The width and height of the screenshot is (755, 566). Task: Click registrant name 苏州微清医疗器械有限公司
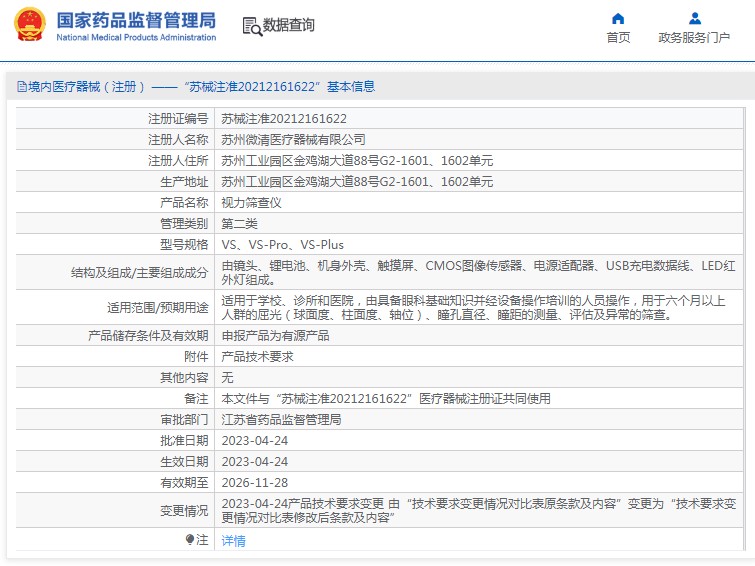[x=293, y=139]
